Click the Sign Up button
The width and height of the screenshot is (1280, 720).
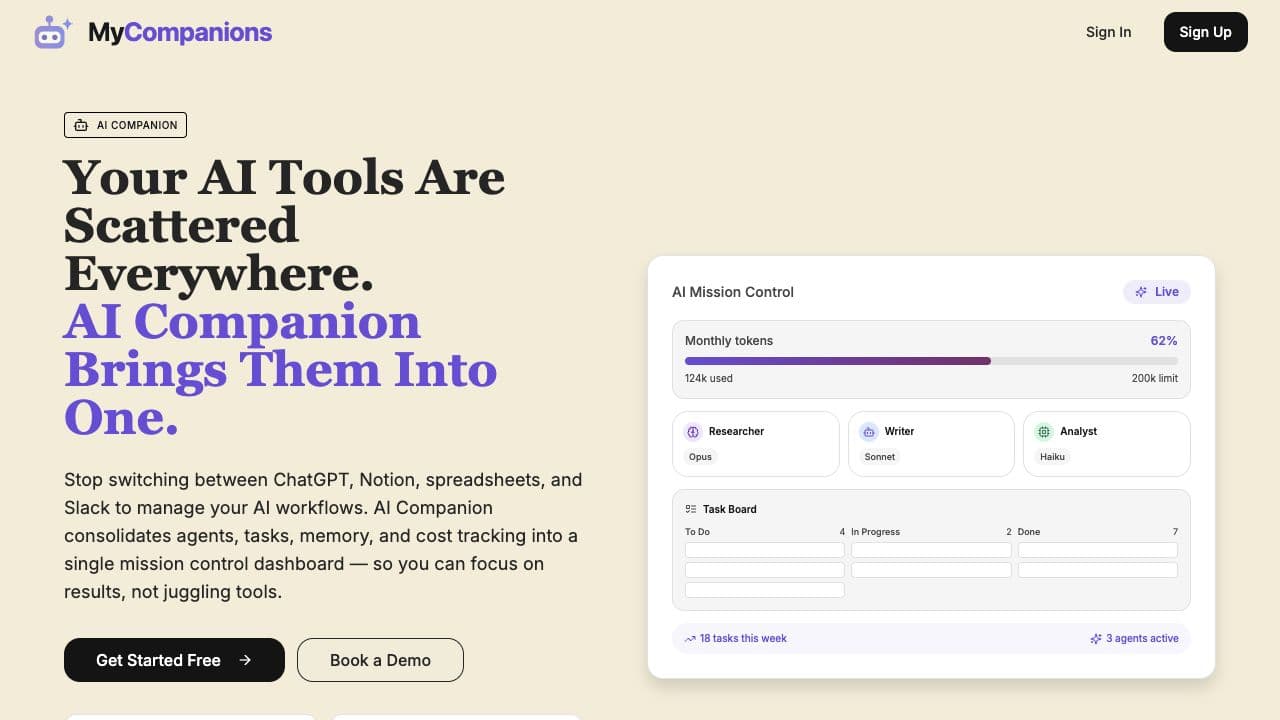(1205, 32)
